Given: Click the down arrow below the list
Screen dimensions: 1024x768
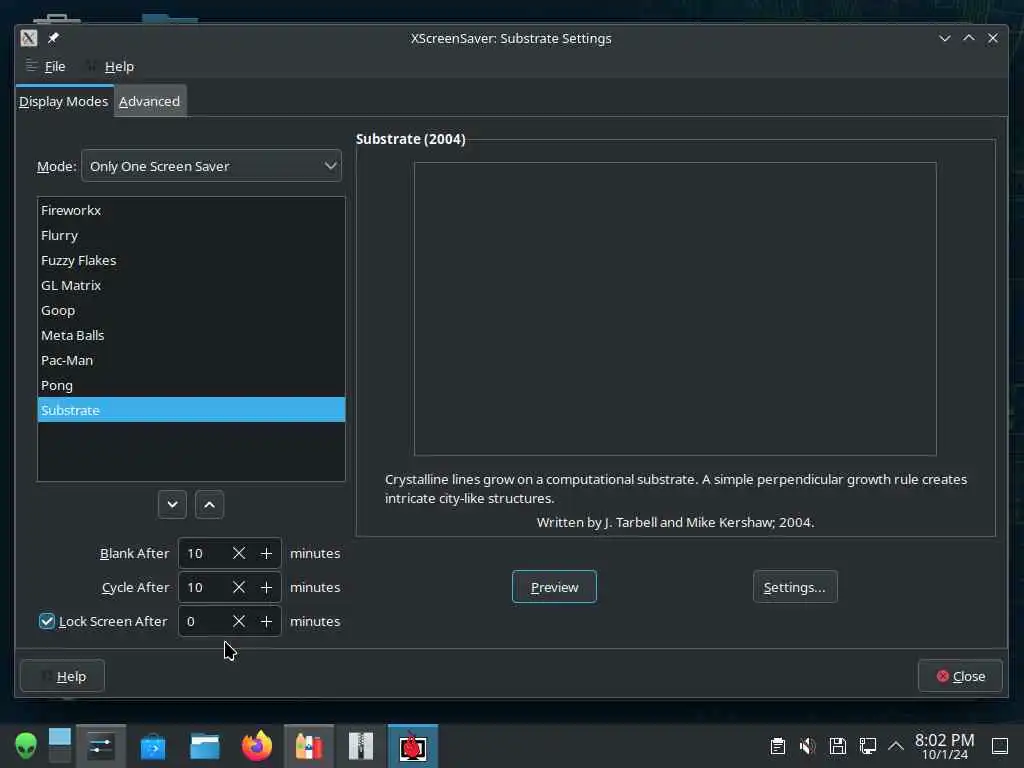Looking at the screenshot, I should (x=172, y=504).
